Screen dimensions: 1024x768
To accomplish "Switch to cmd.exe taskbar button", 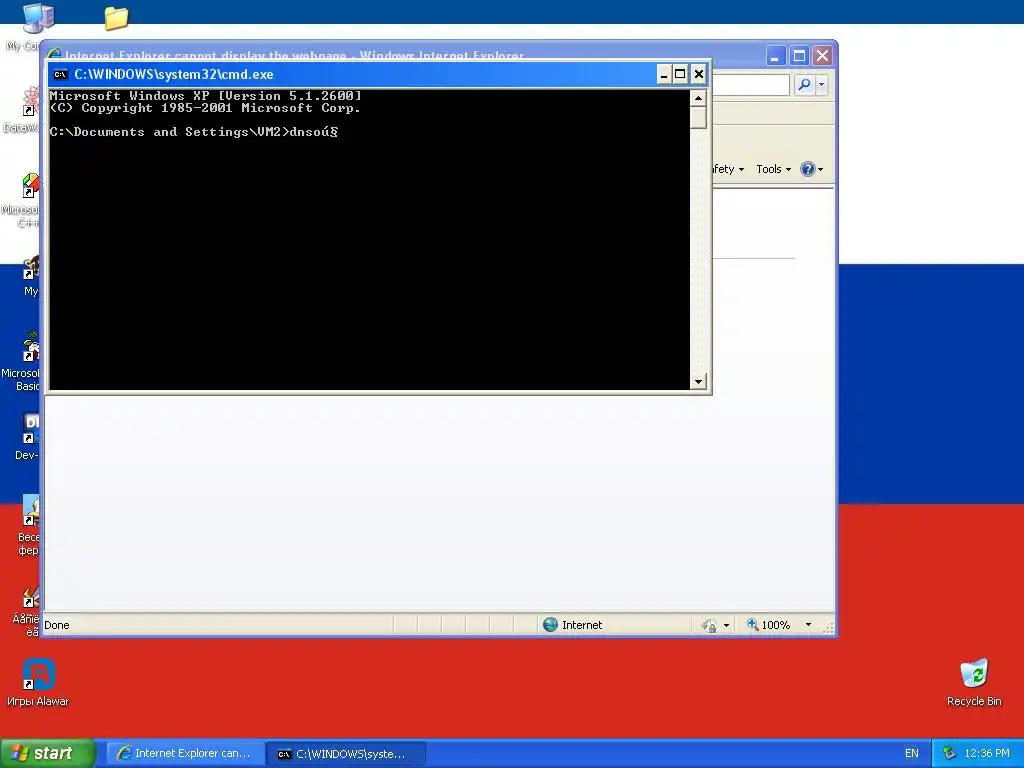I will (x=346, y=754).
